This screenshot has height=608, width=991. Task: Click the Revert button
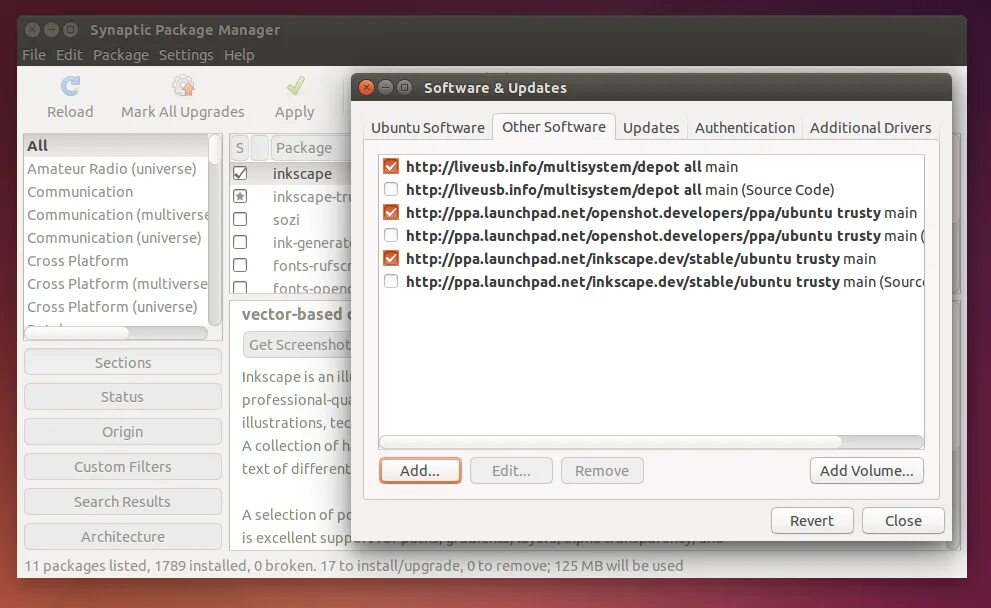click(812, 521)
